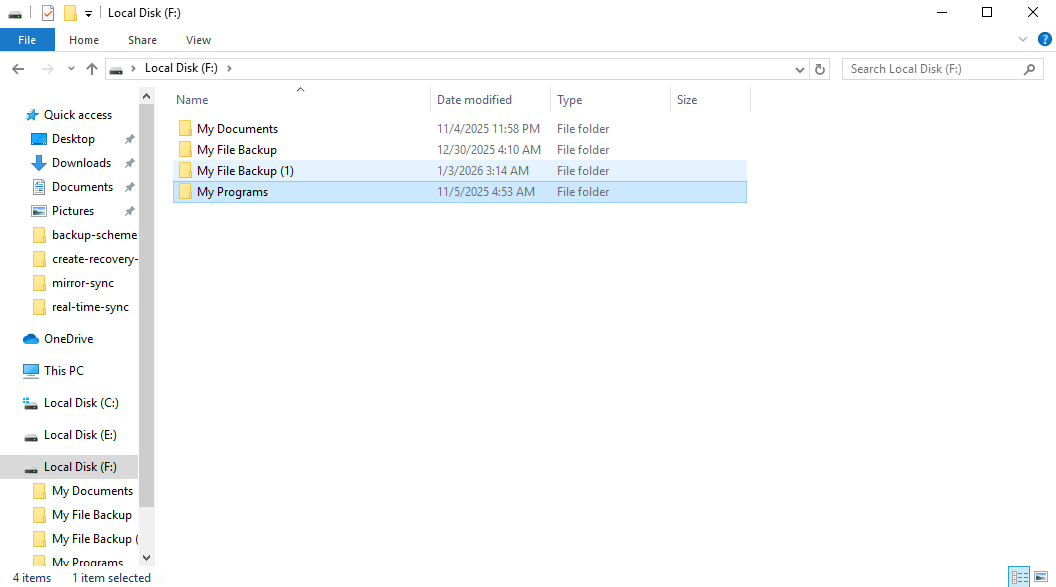The image size is (1056, 587).
Task: Open the OneDrive item in navigation pane
Action: click(x=68, y=339)
